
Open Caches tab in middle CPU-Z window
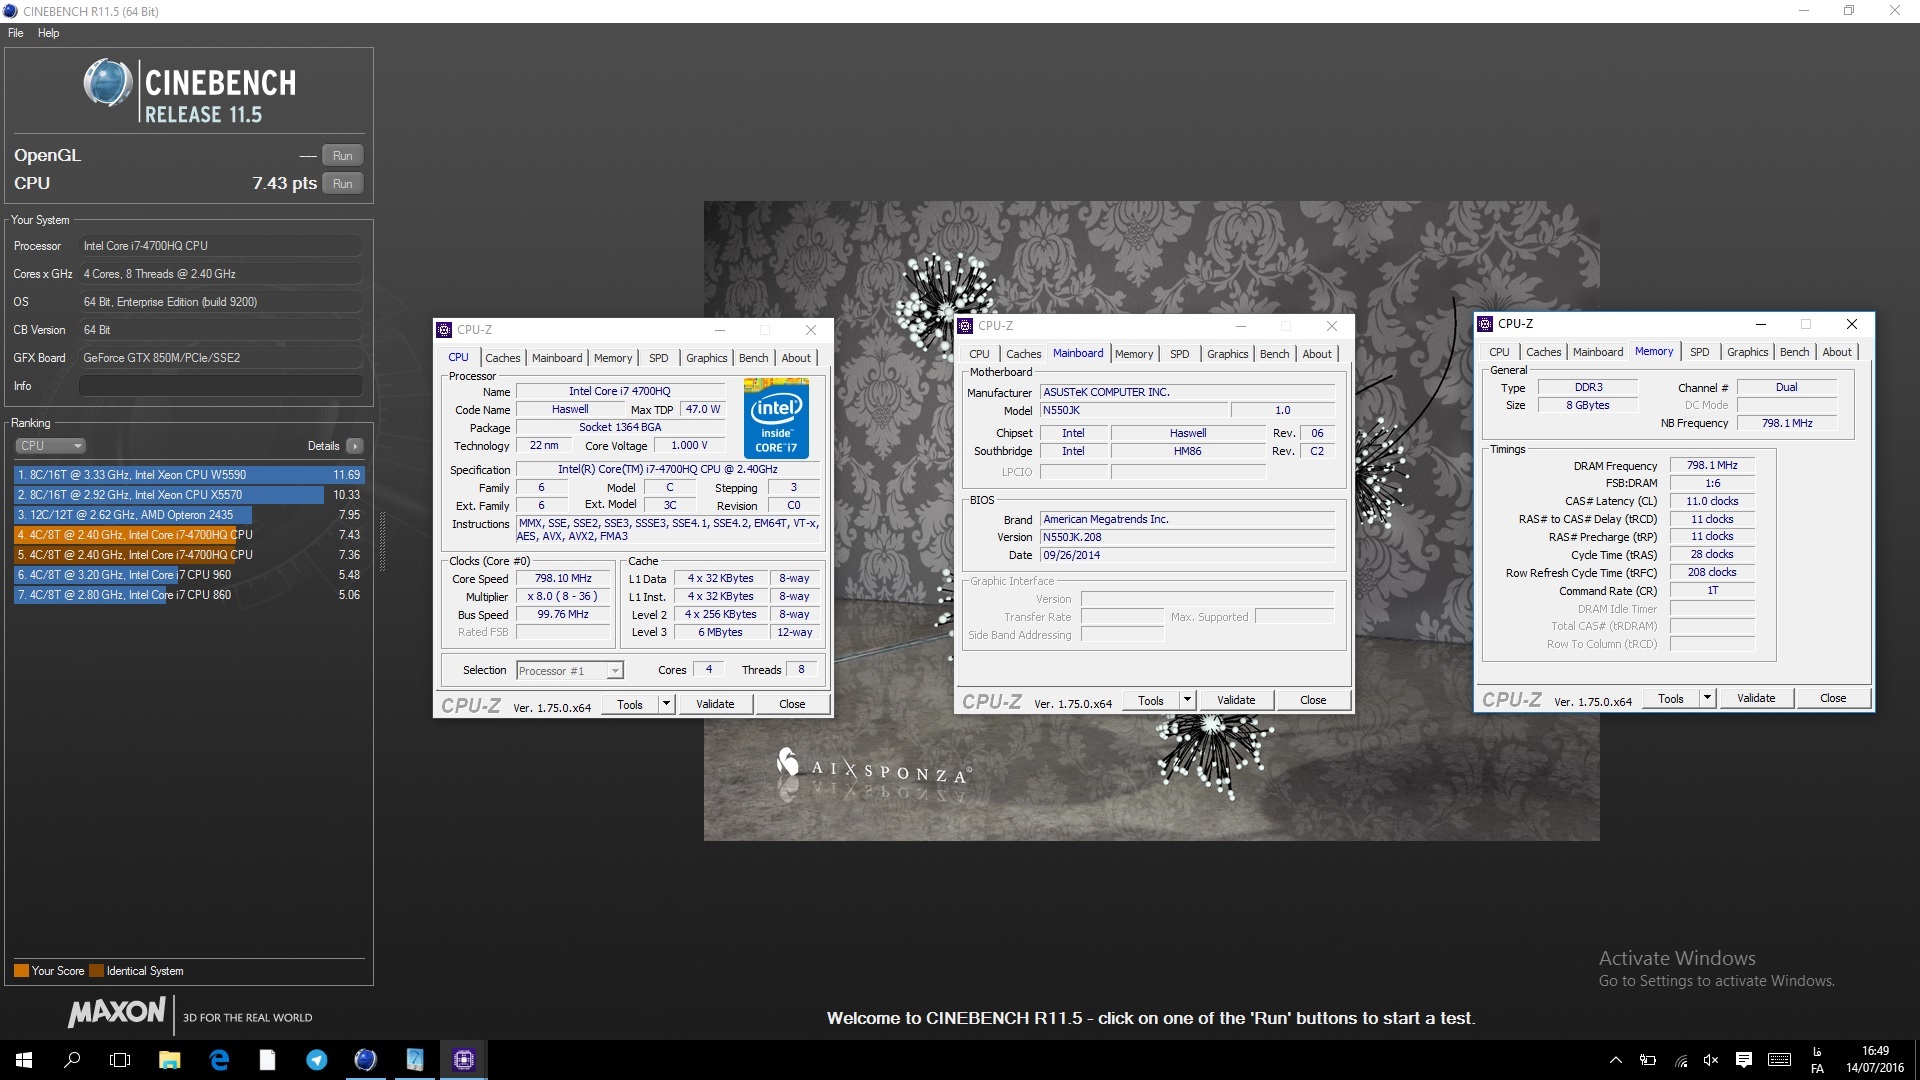1023,354
